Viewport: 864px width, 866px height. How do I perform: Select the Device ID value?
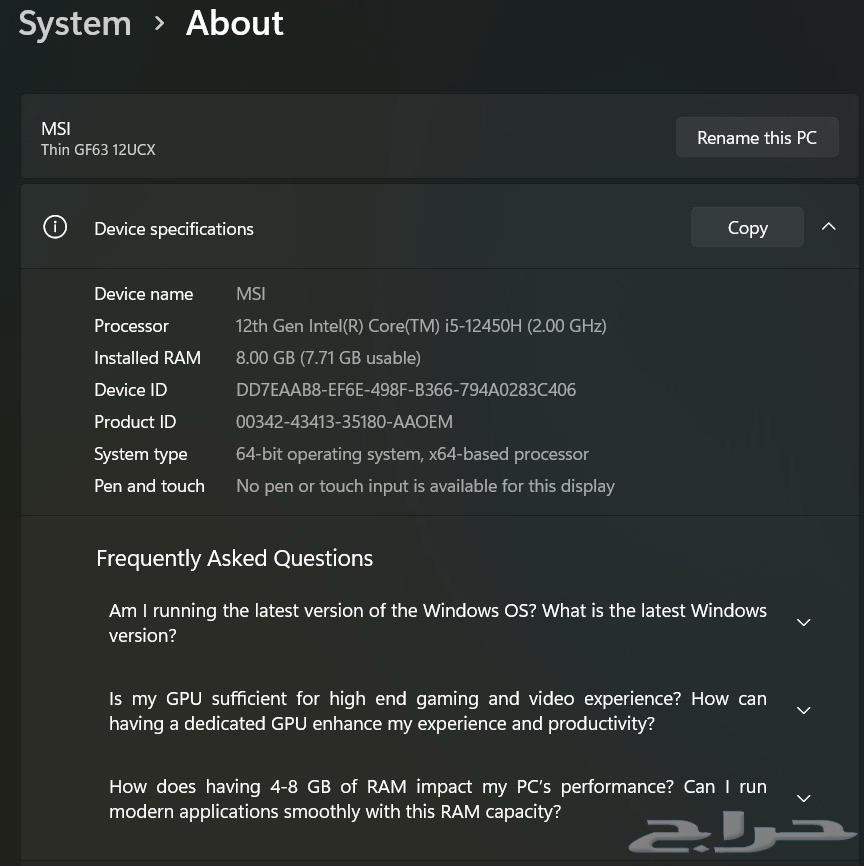(x=405, y=390)
